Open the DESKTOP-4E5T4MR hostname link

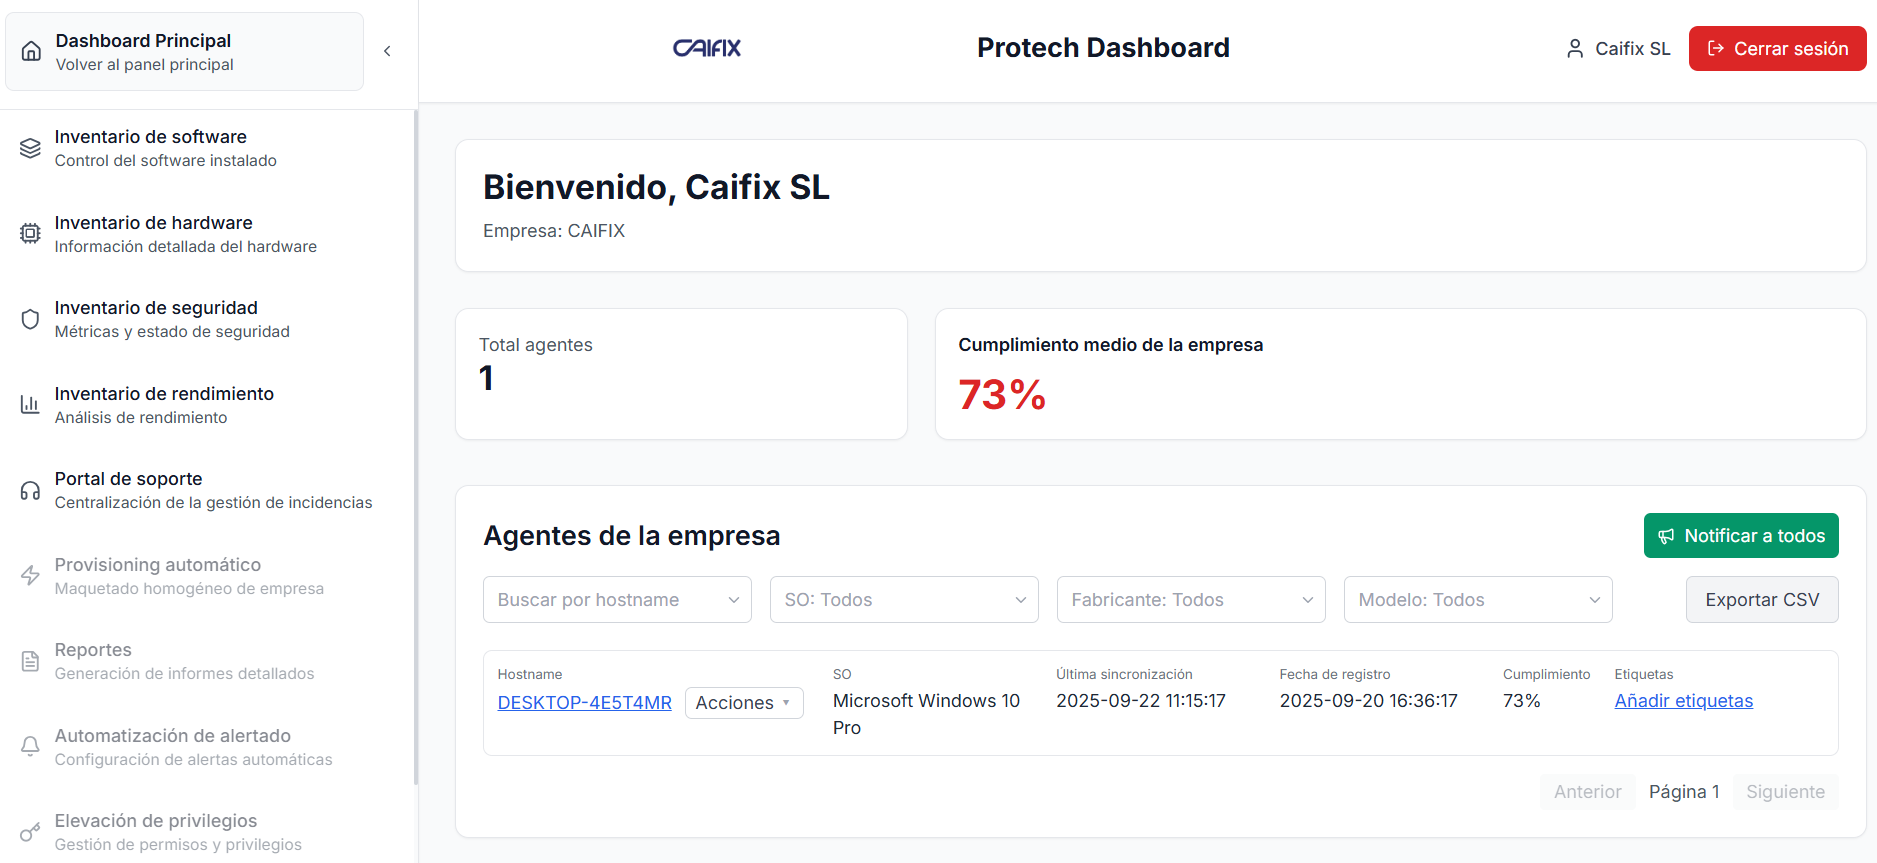pos(585,703)
